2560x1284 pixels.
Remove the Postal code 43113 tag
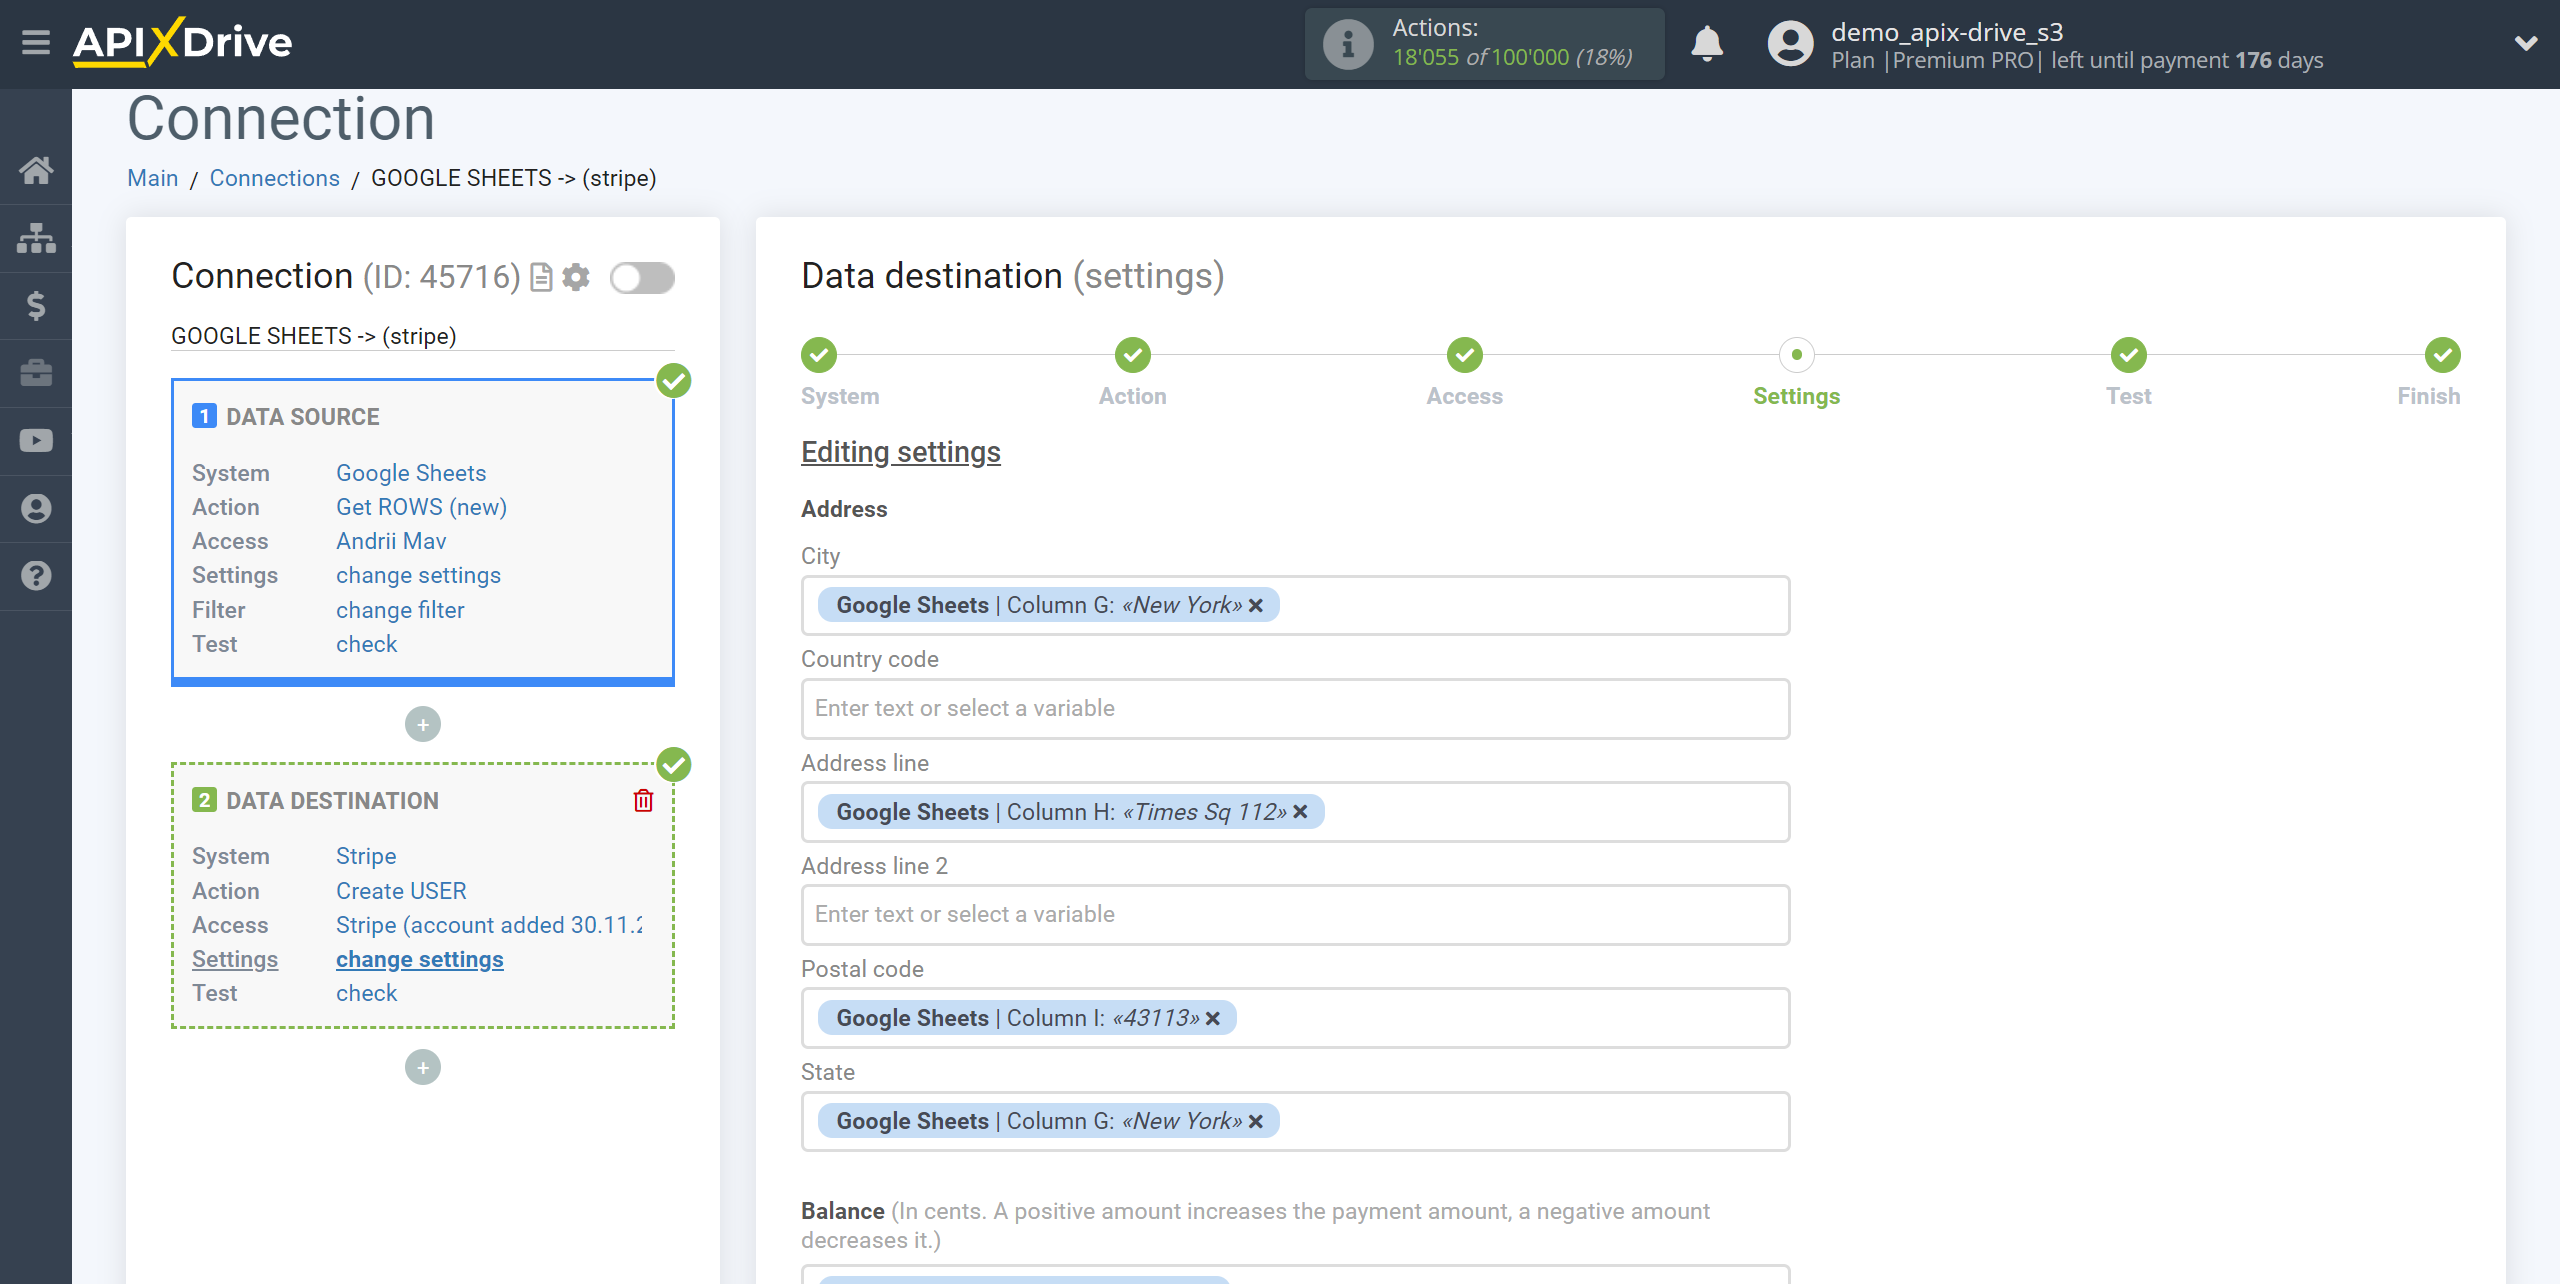(x=1213, y=1019)
